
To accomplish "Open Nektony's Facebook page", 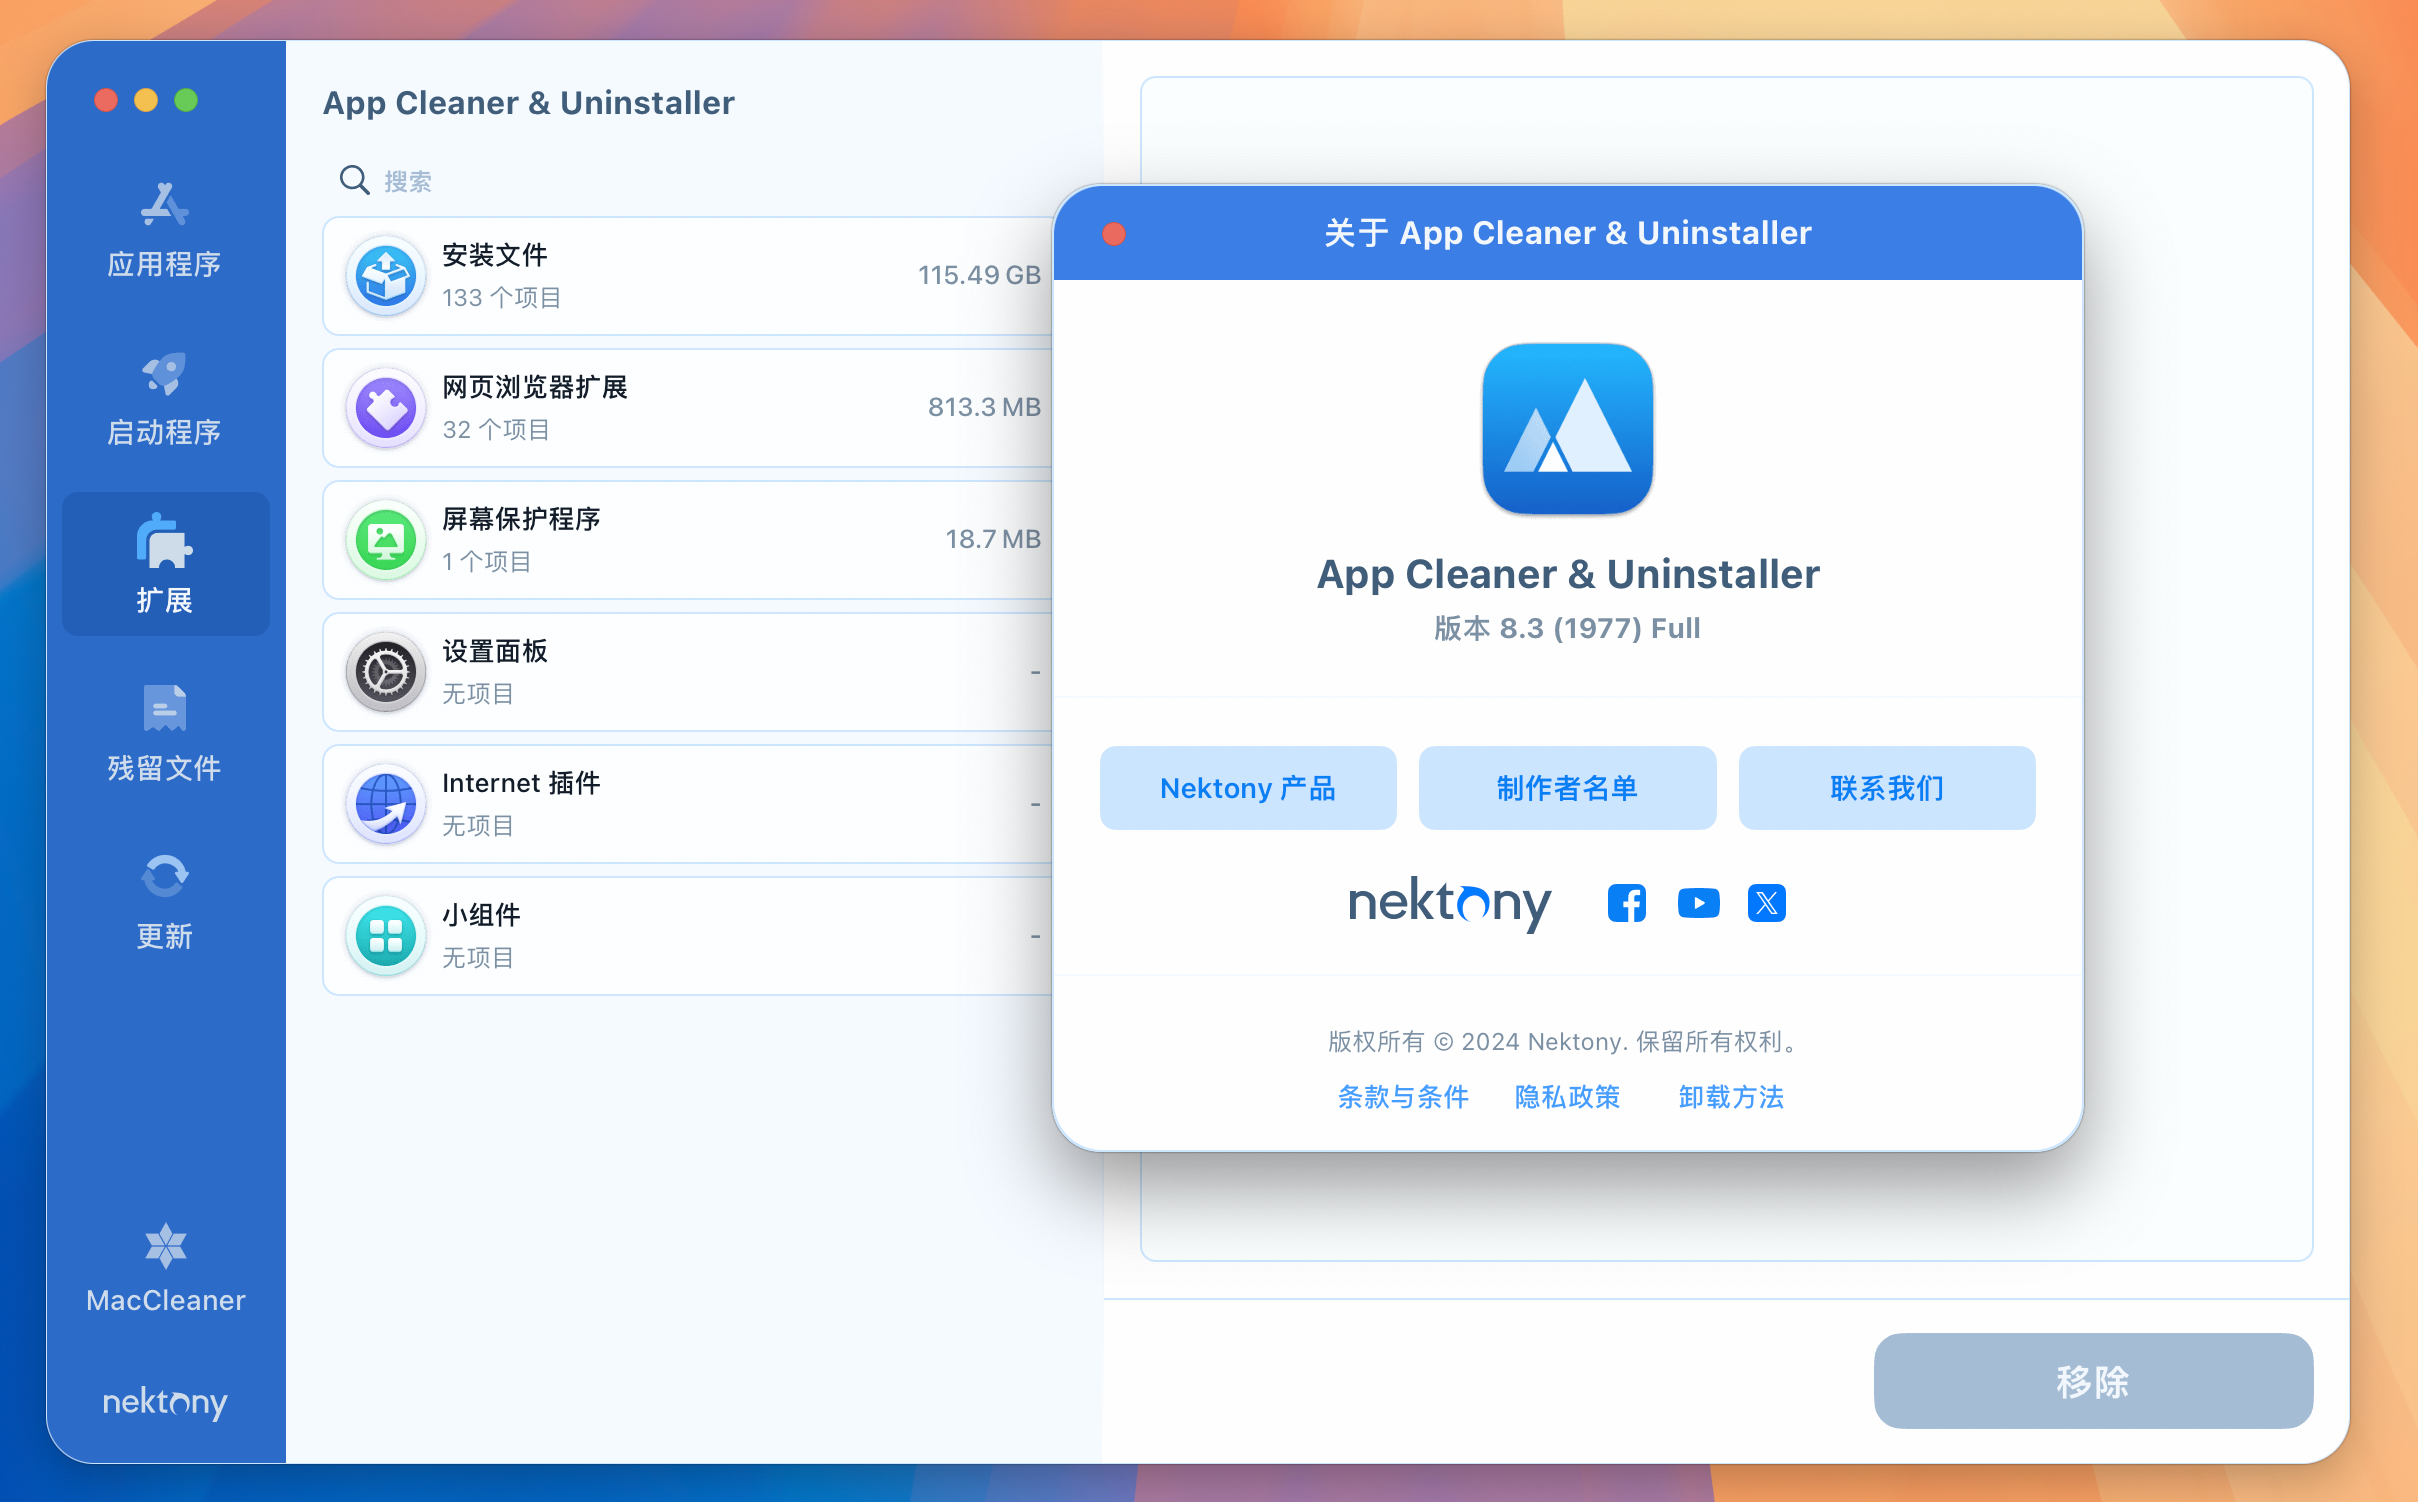I will 1627,903.
